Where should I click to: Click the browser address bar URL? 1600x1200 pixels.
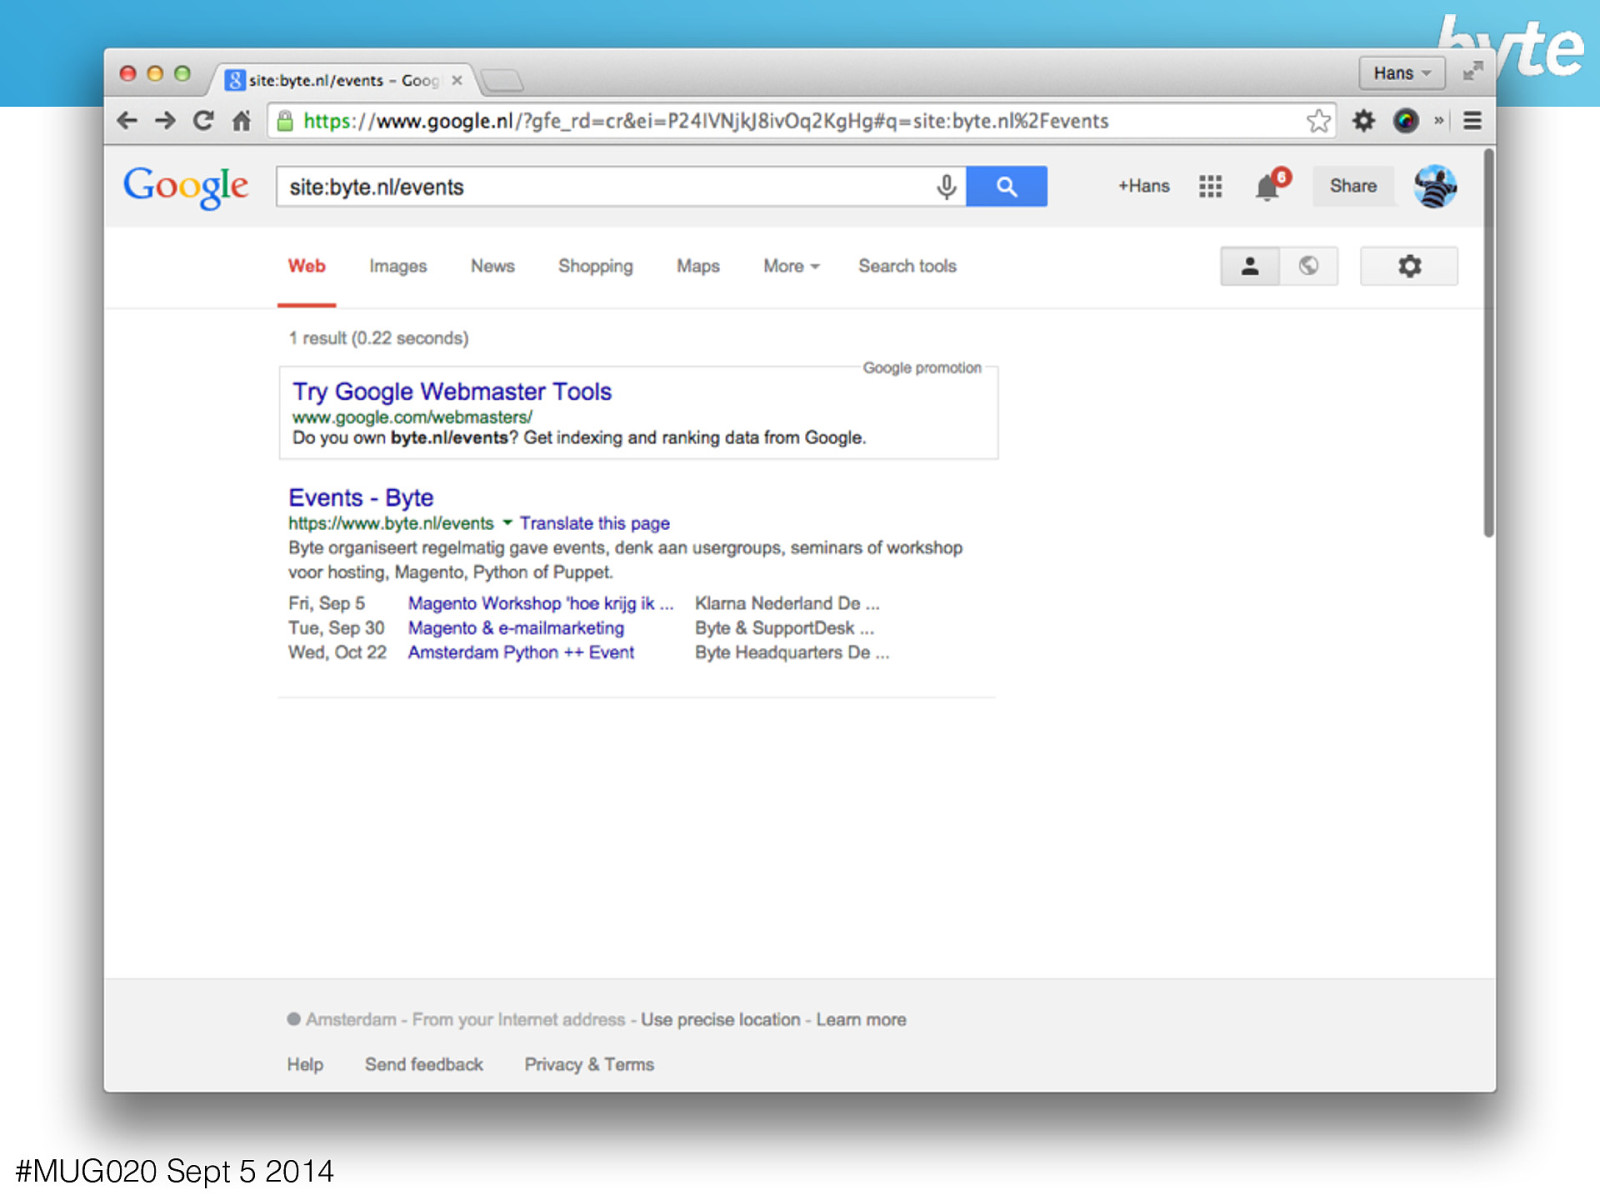tap(706, 121)
